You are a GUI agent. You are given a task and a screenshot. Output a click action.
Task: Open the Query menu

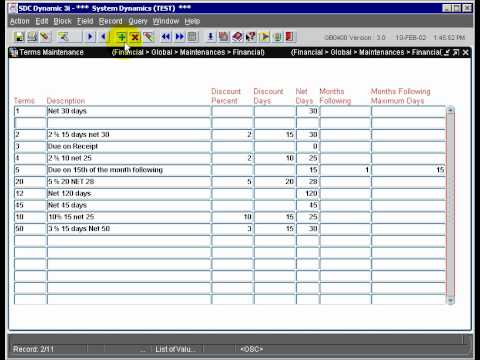tap(138, 21)
